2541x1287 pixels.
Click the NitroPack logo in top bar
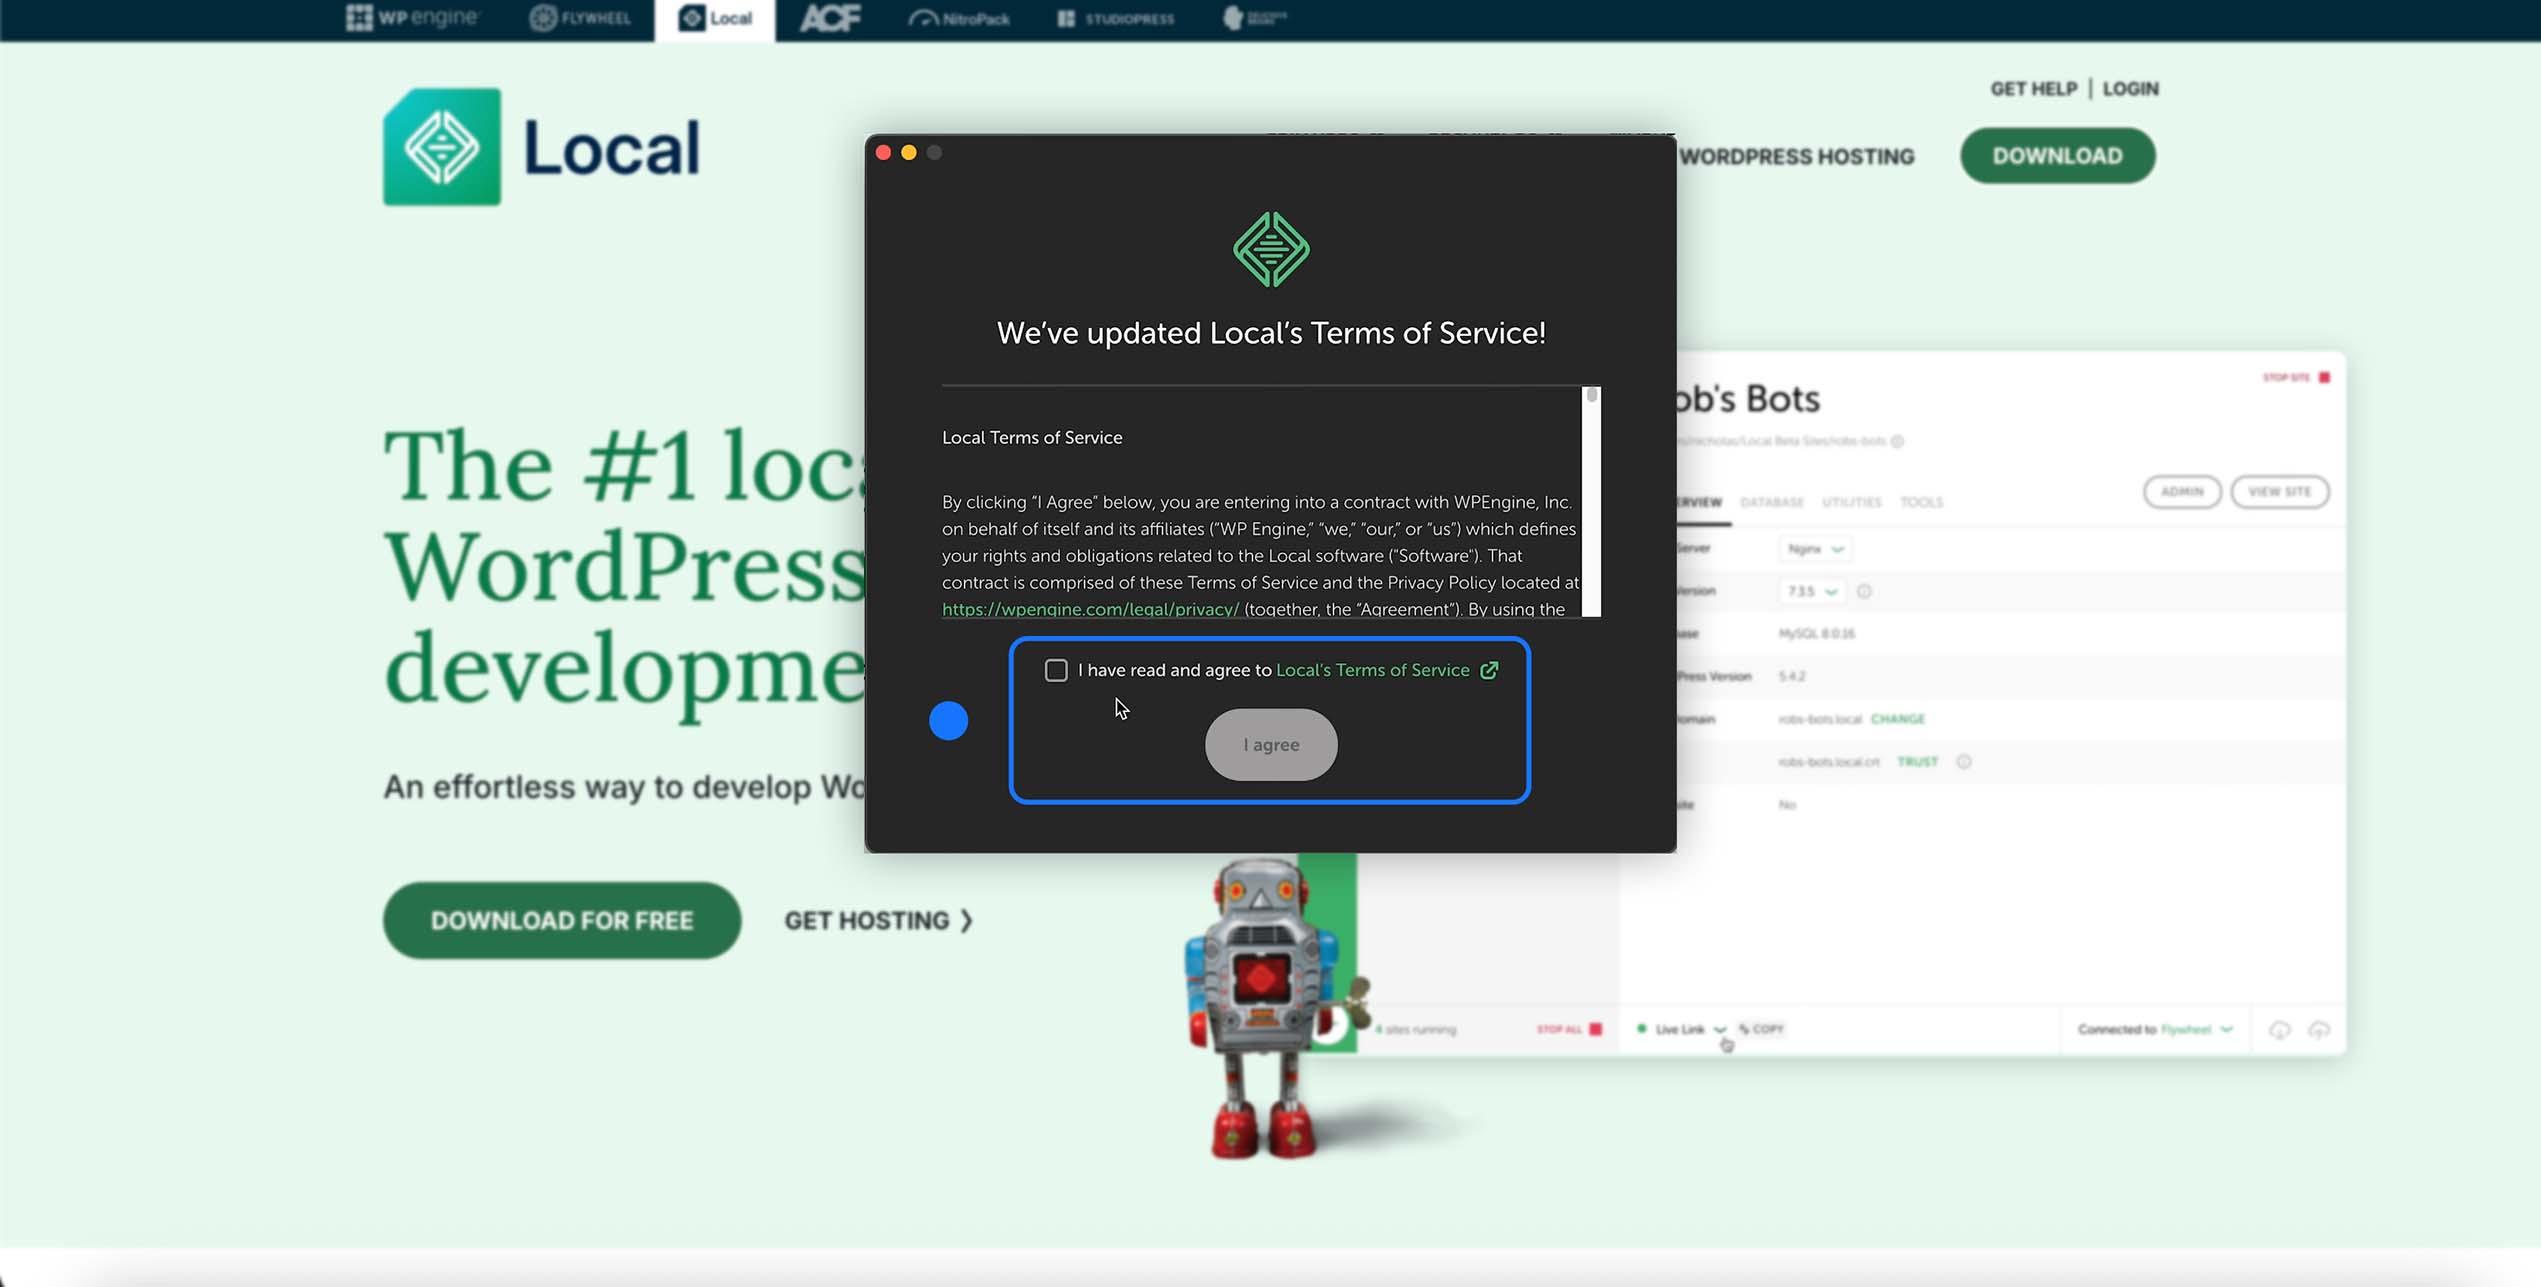pos(959,18)
